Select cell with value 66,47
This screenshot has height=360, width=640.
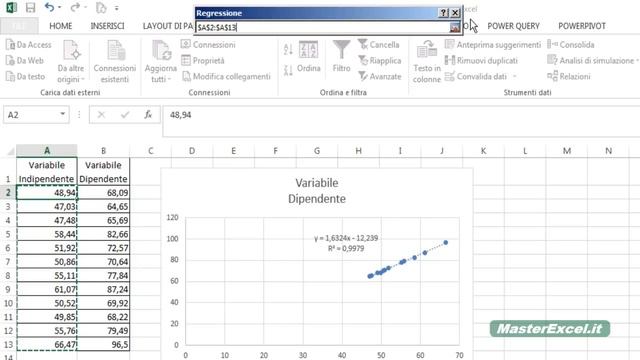(x=47, y=344)
